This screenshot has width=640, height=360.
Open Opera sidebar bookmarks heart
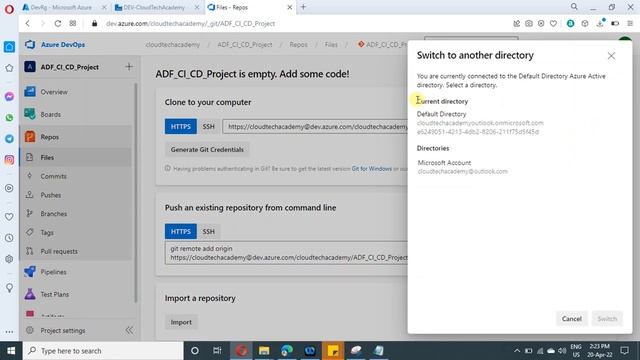point(9,217)
